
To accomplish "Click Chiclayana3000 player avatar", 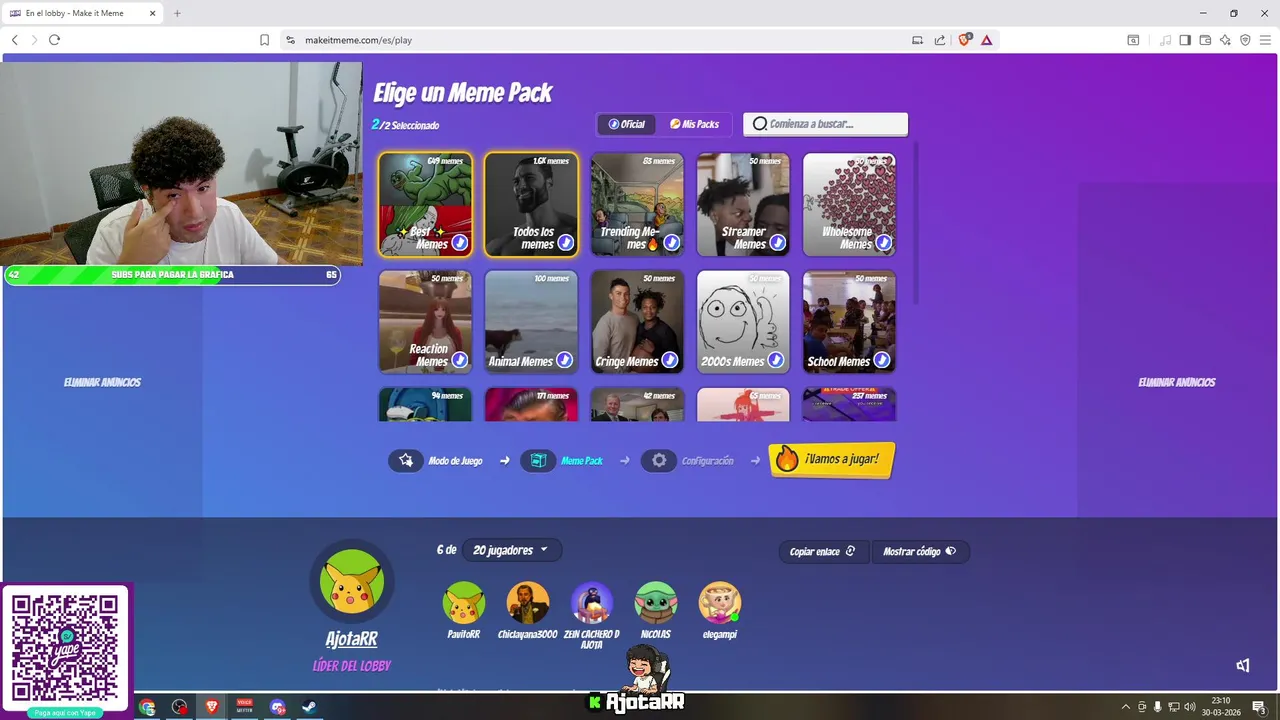I will (528, 603).
